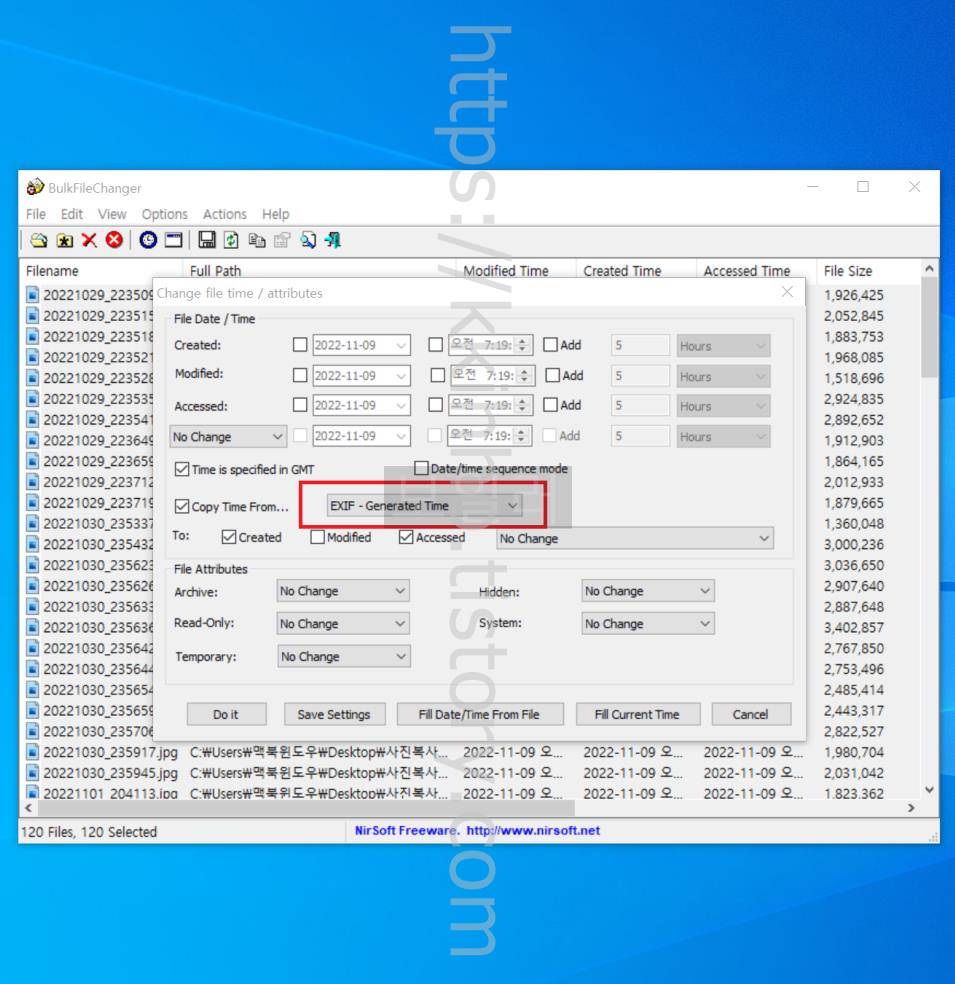The image size is (955, 984).
Task: Click the Do it button
Action: click(x=226, y=714)
